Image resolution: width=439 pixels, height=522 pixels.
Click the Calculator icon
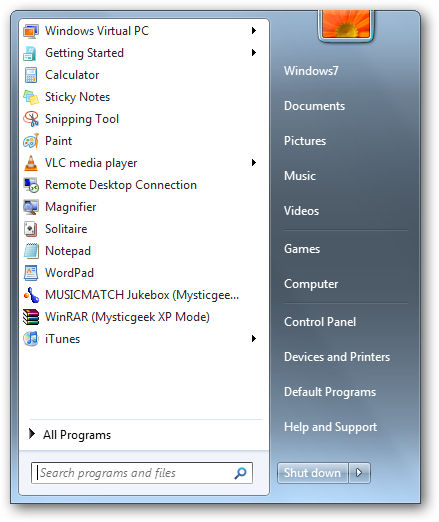(31, 75)
